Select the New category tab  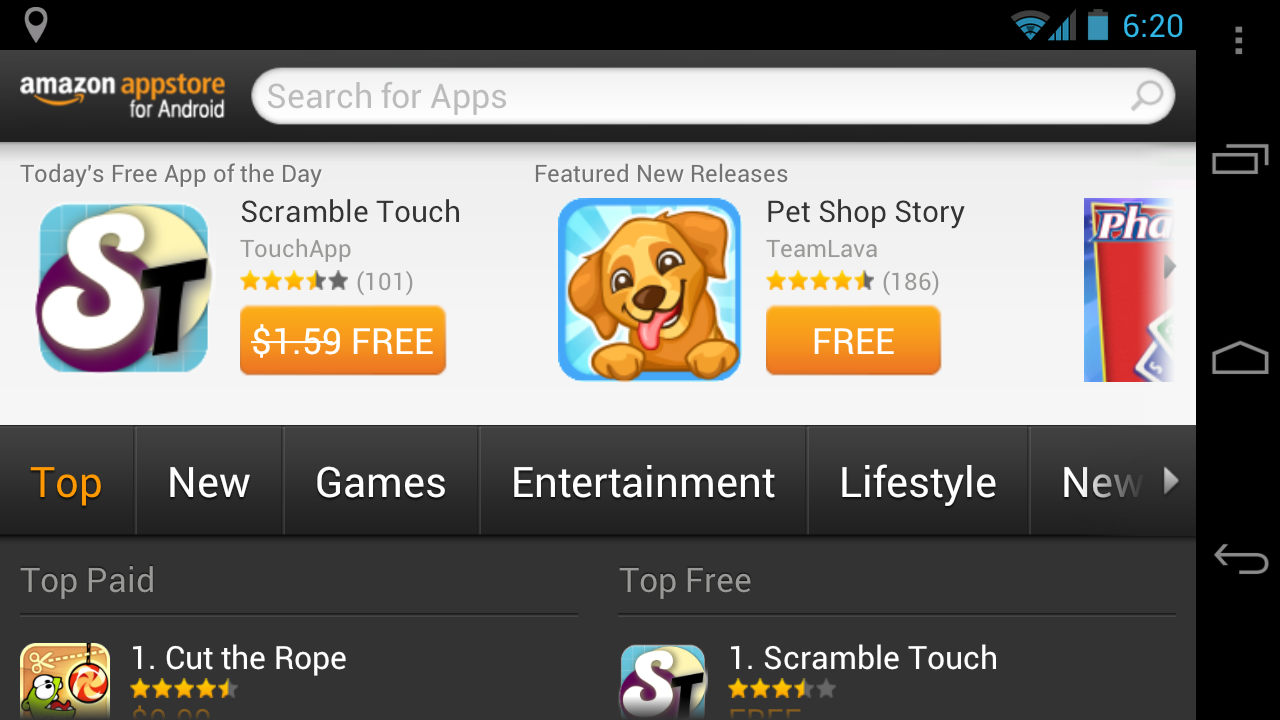[209, 483]
